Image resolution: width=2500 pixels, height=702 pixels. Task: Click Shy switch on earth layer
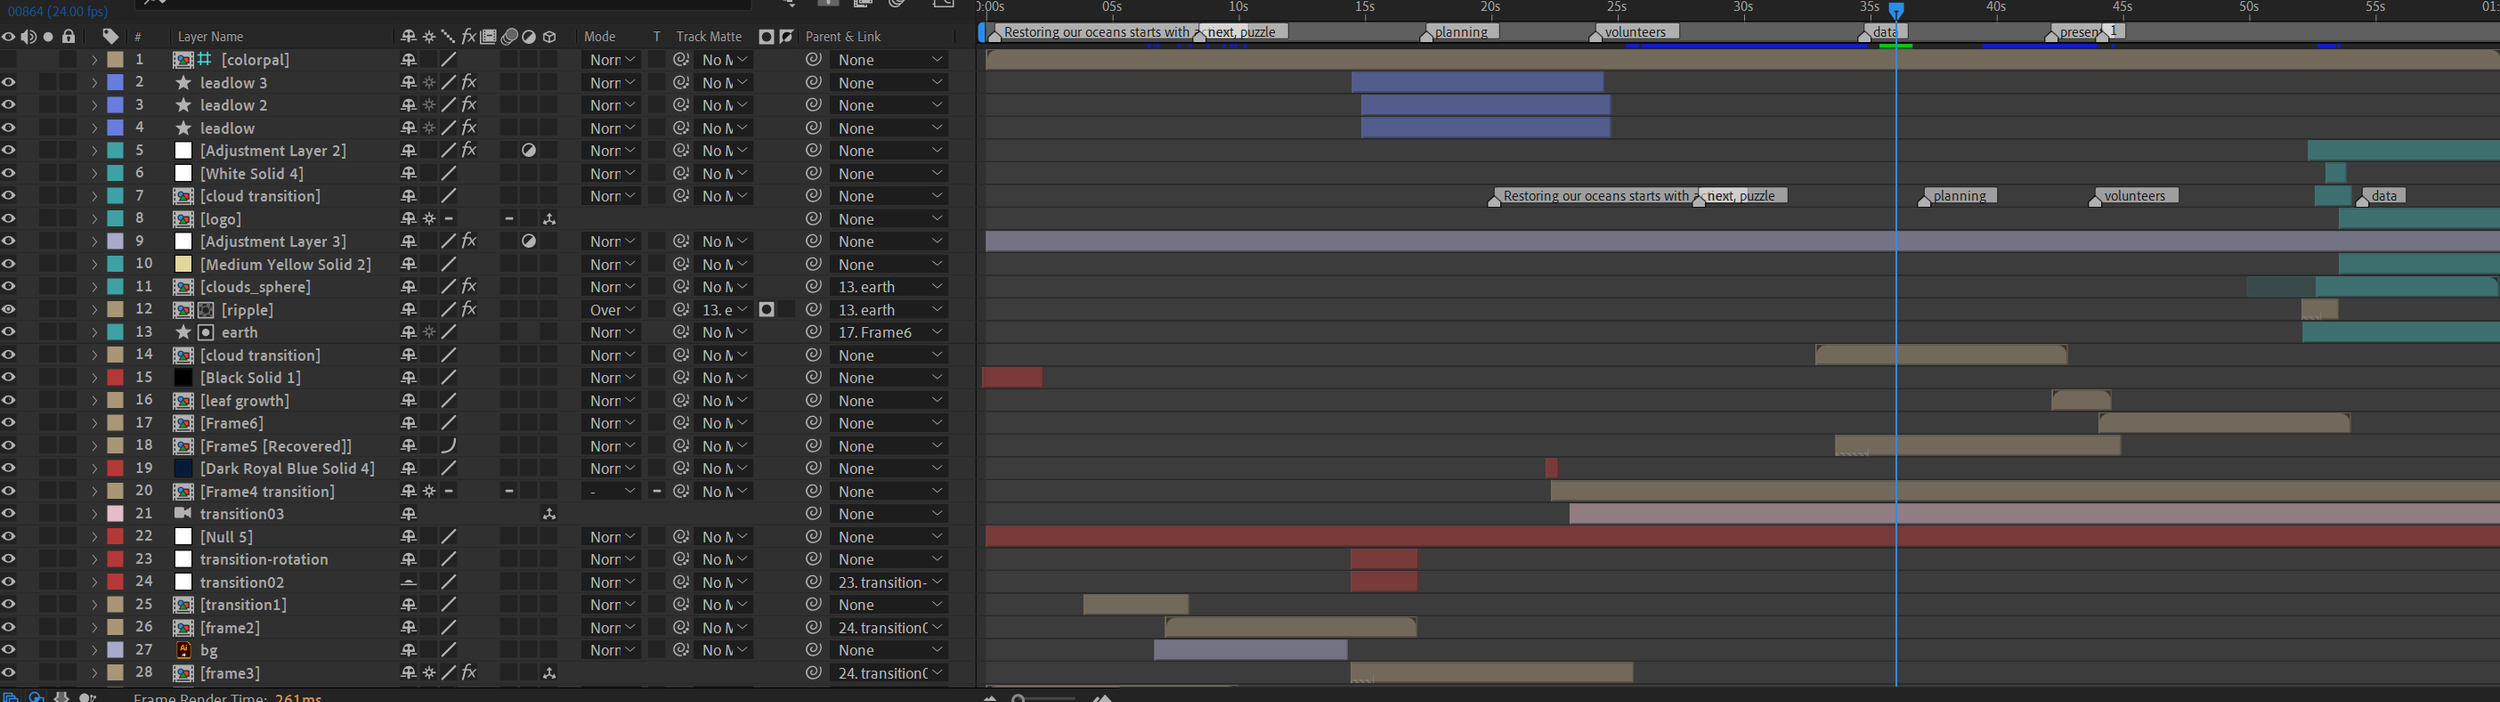408,332
